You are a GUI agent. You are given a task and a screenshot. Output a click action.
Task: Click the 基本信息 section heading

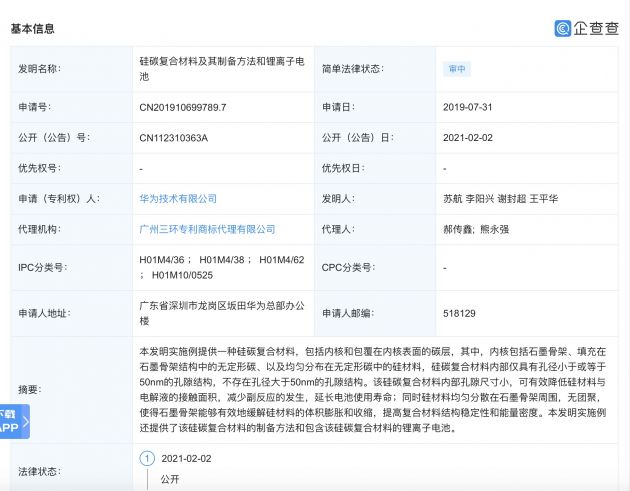(x=33, y=29)
